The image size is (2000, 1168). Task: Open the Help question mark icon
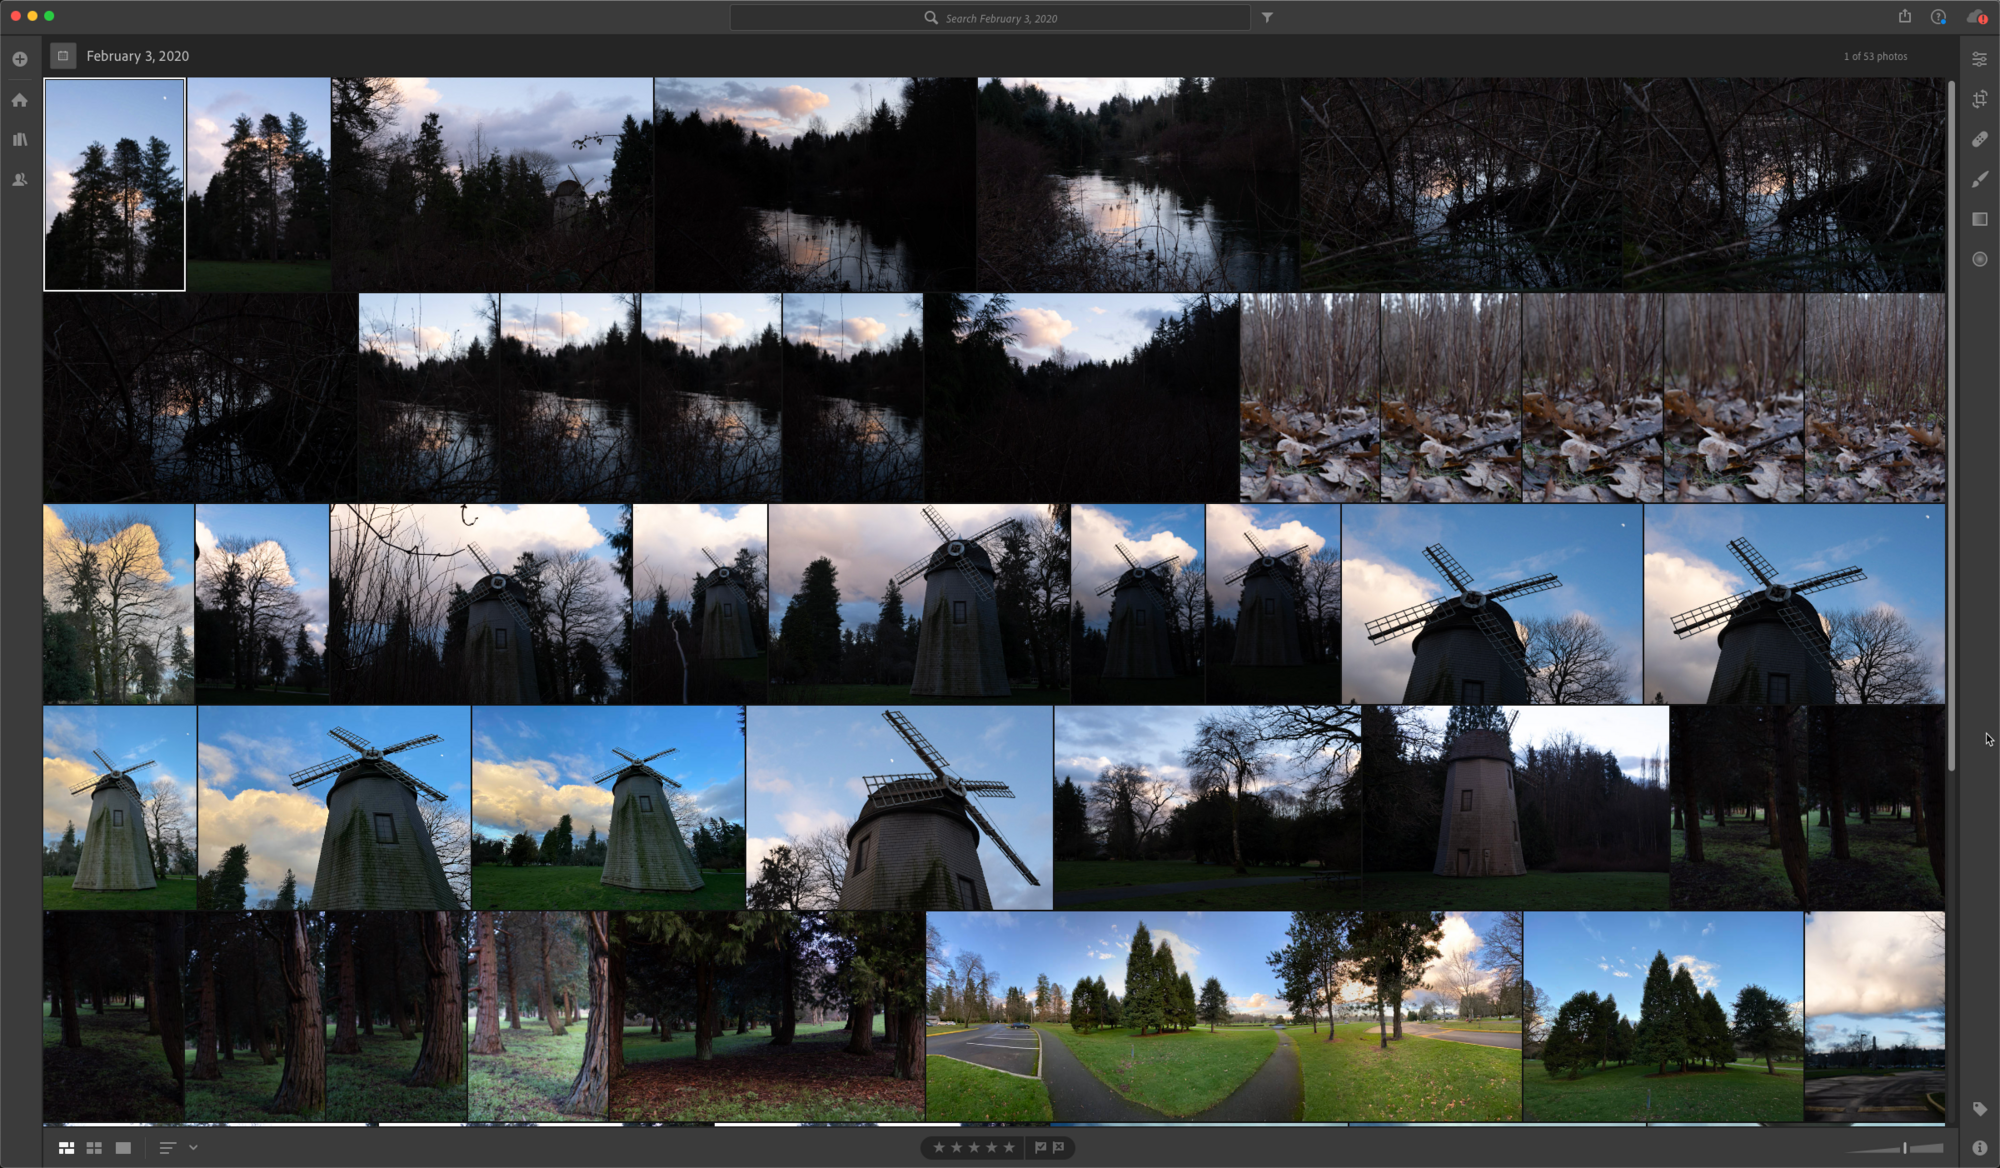point(1938,17)
